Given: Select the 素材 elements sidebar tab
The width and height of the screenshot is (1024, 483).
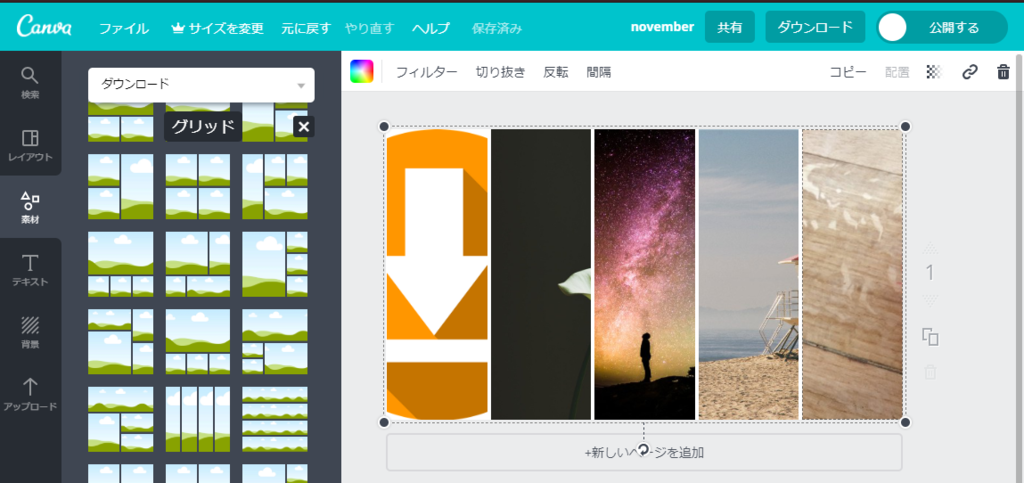Looking at the screenshot, I should tap(30, 208).
